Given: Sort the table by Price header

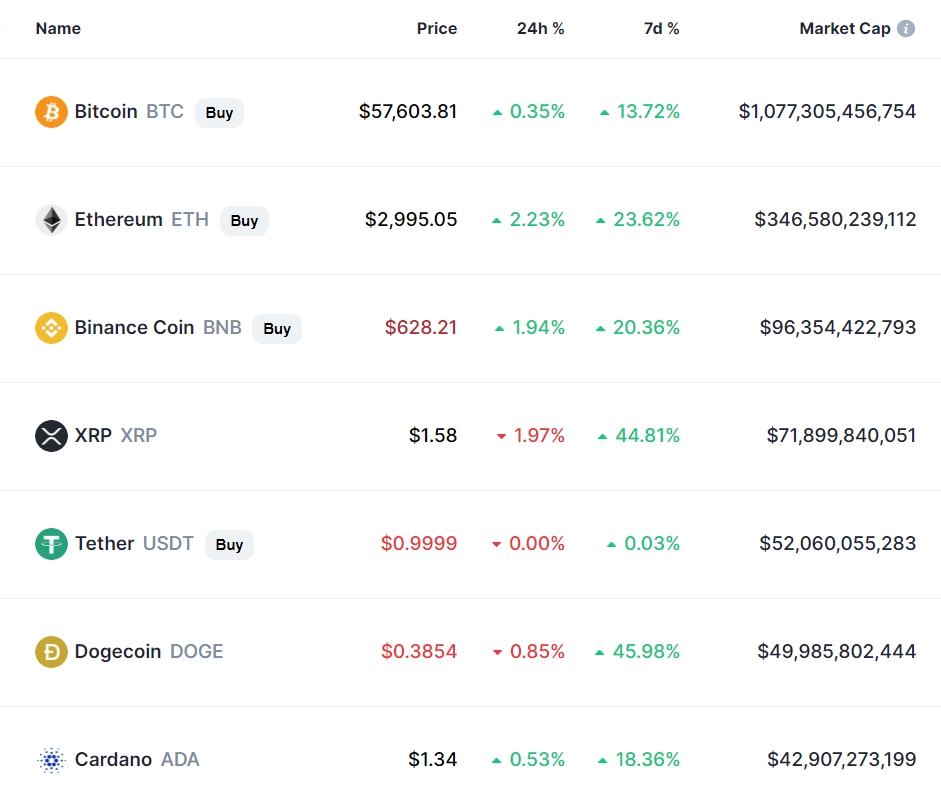Looking at the screenshot, I should pyautogui.click(x=437, y=29).
